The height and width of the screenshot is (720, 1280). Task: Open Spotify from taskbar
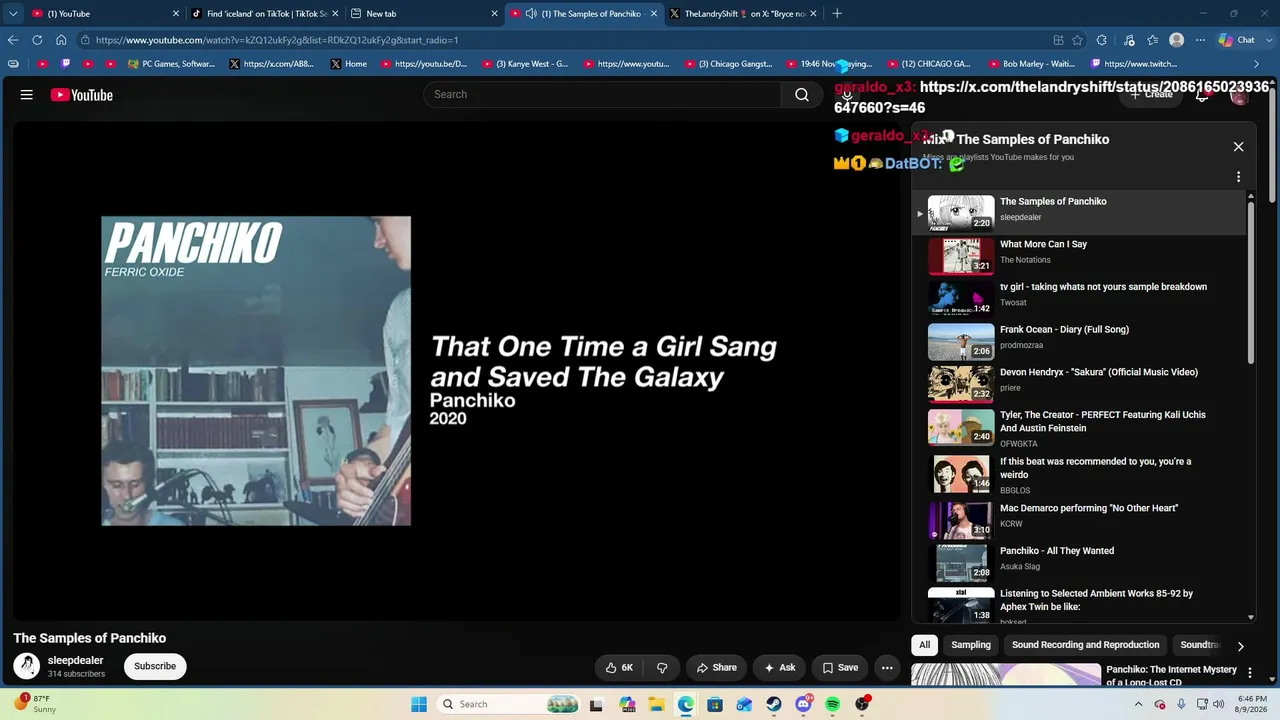coord(833,704)
